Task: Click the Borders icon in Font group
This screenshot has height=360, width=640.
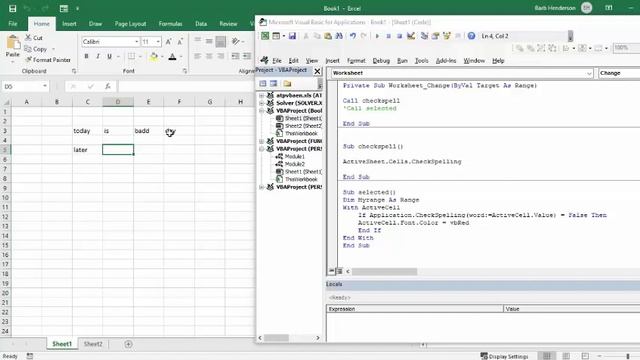Action: coord(131,56)
